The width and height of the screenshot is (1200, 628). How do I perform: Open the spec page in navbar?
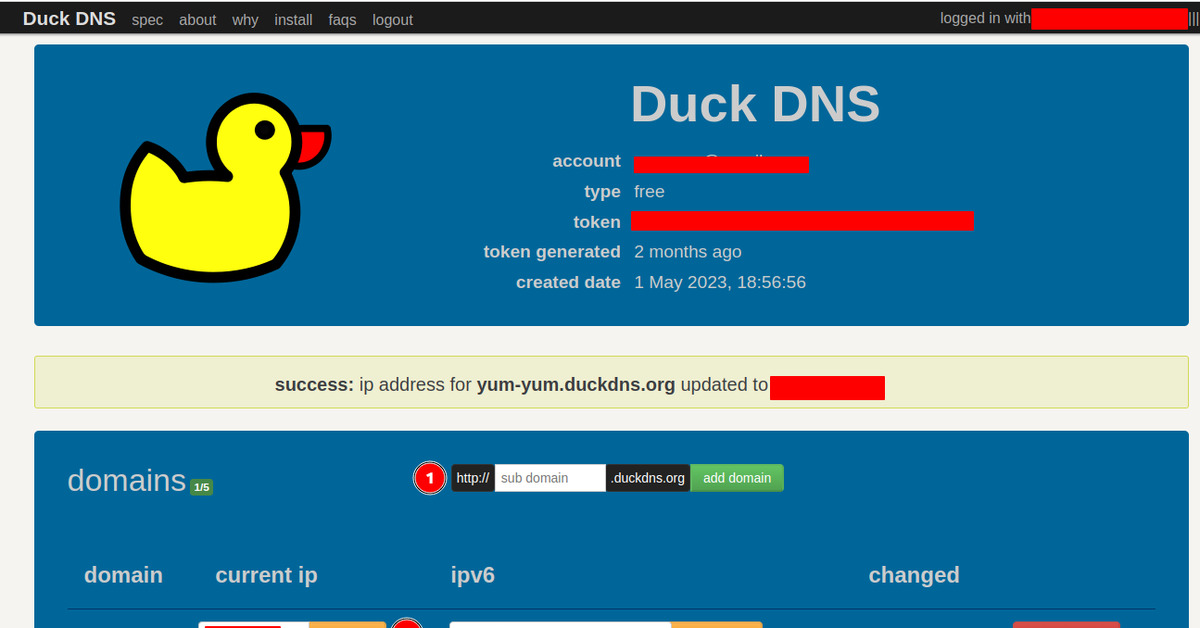click(x=147, y=20)
